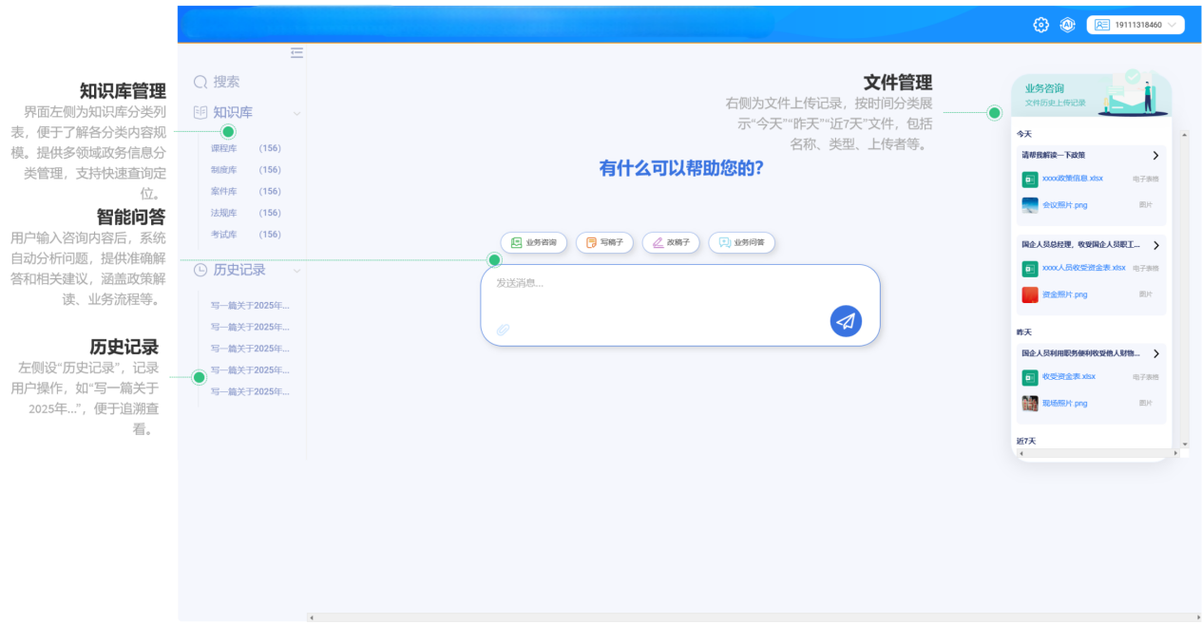Screen dimensions: 1202x625
Task: Open the account dropdown 19111318460
Action: (1135, 25)
